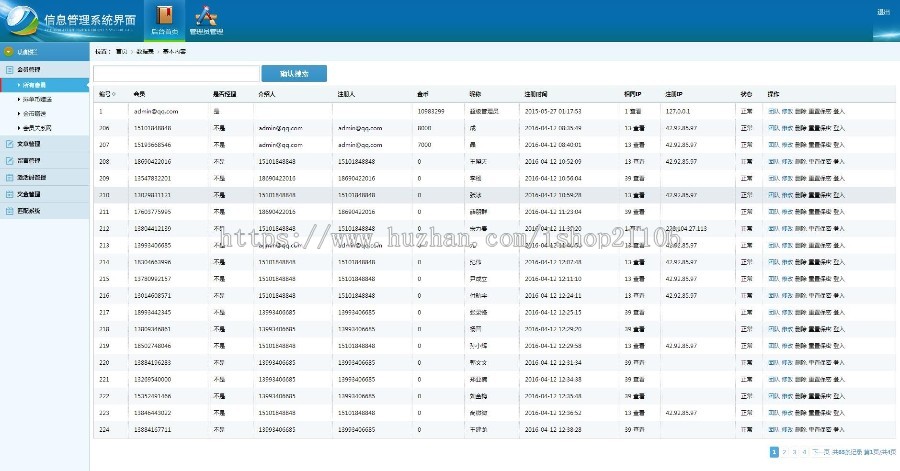The height and width of the screenshot is (471, 900).
Task: Click the 文章管理 edit icon in sidebar
Action: pyautogui.click(x=9, y=144)
